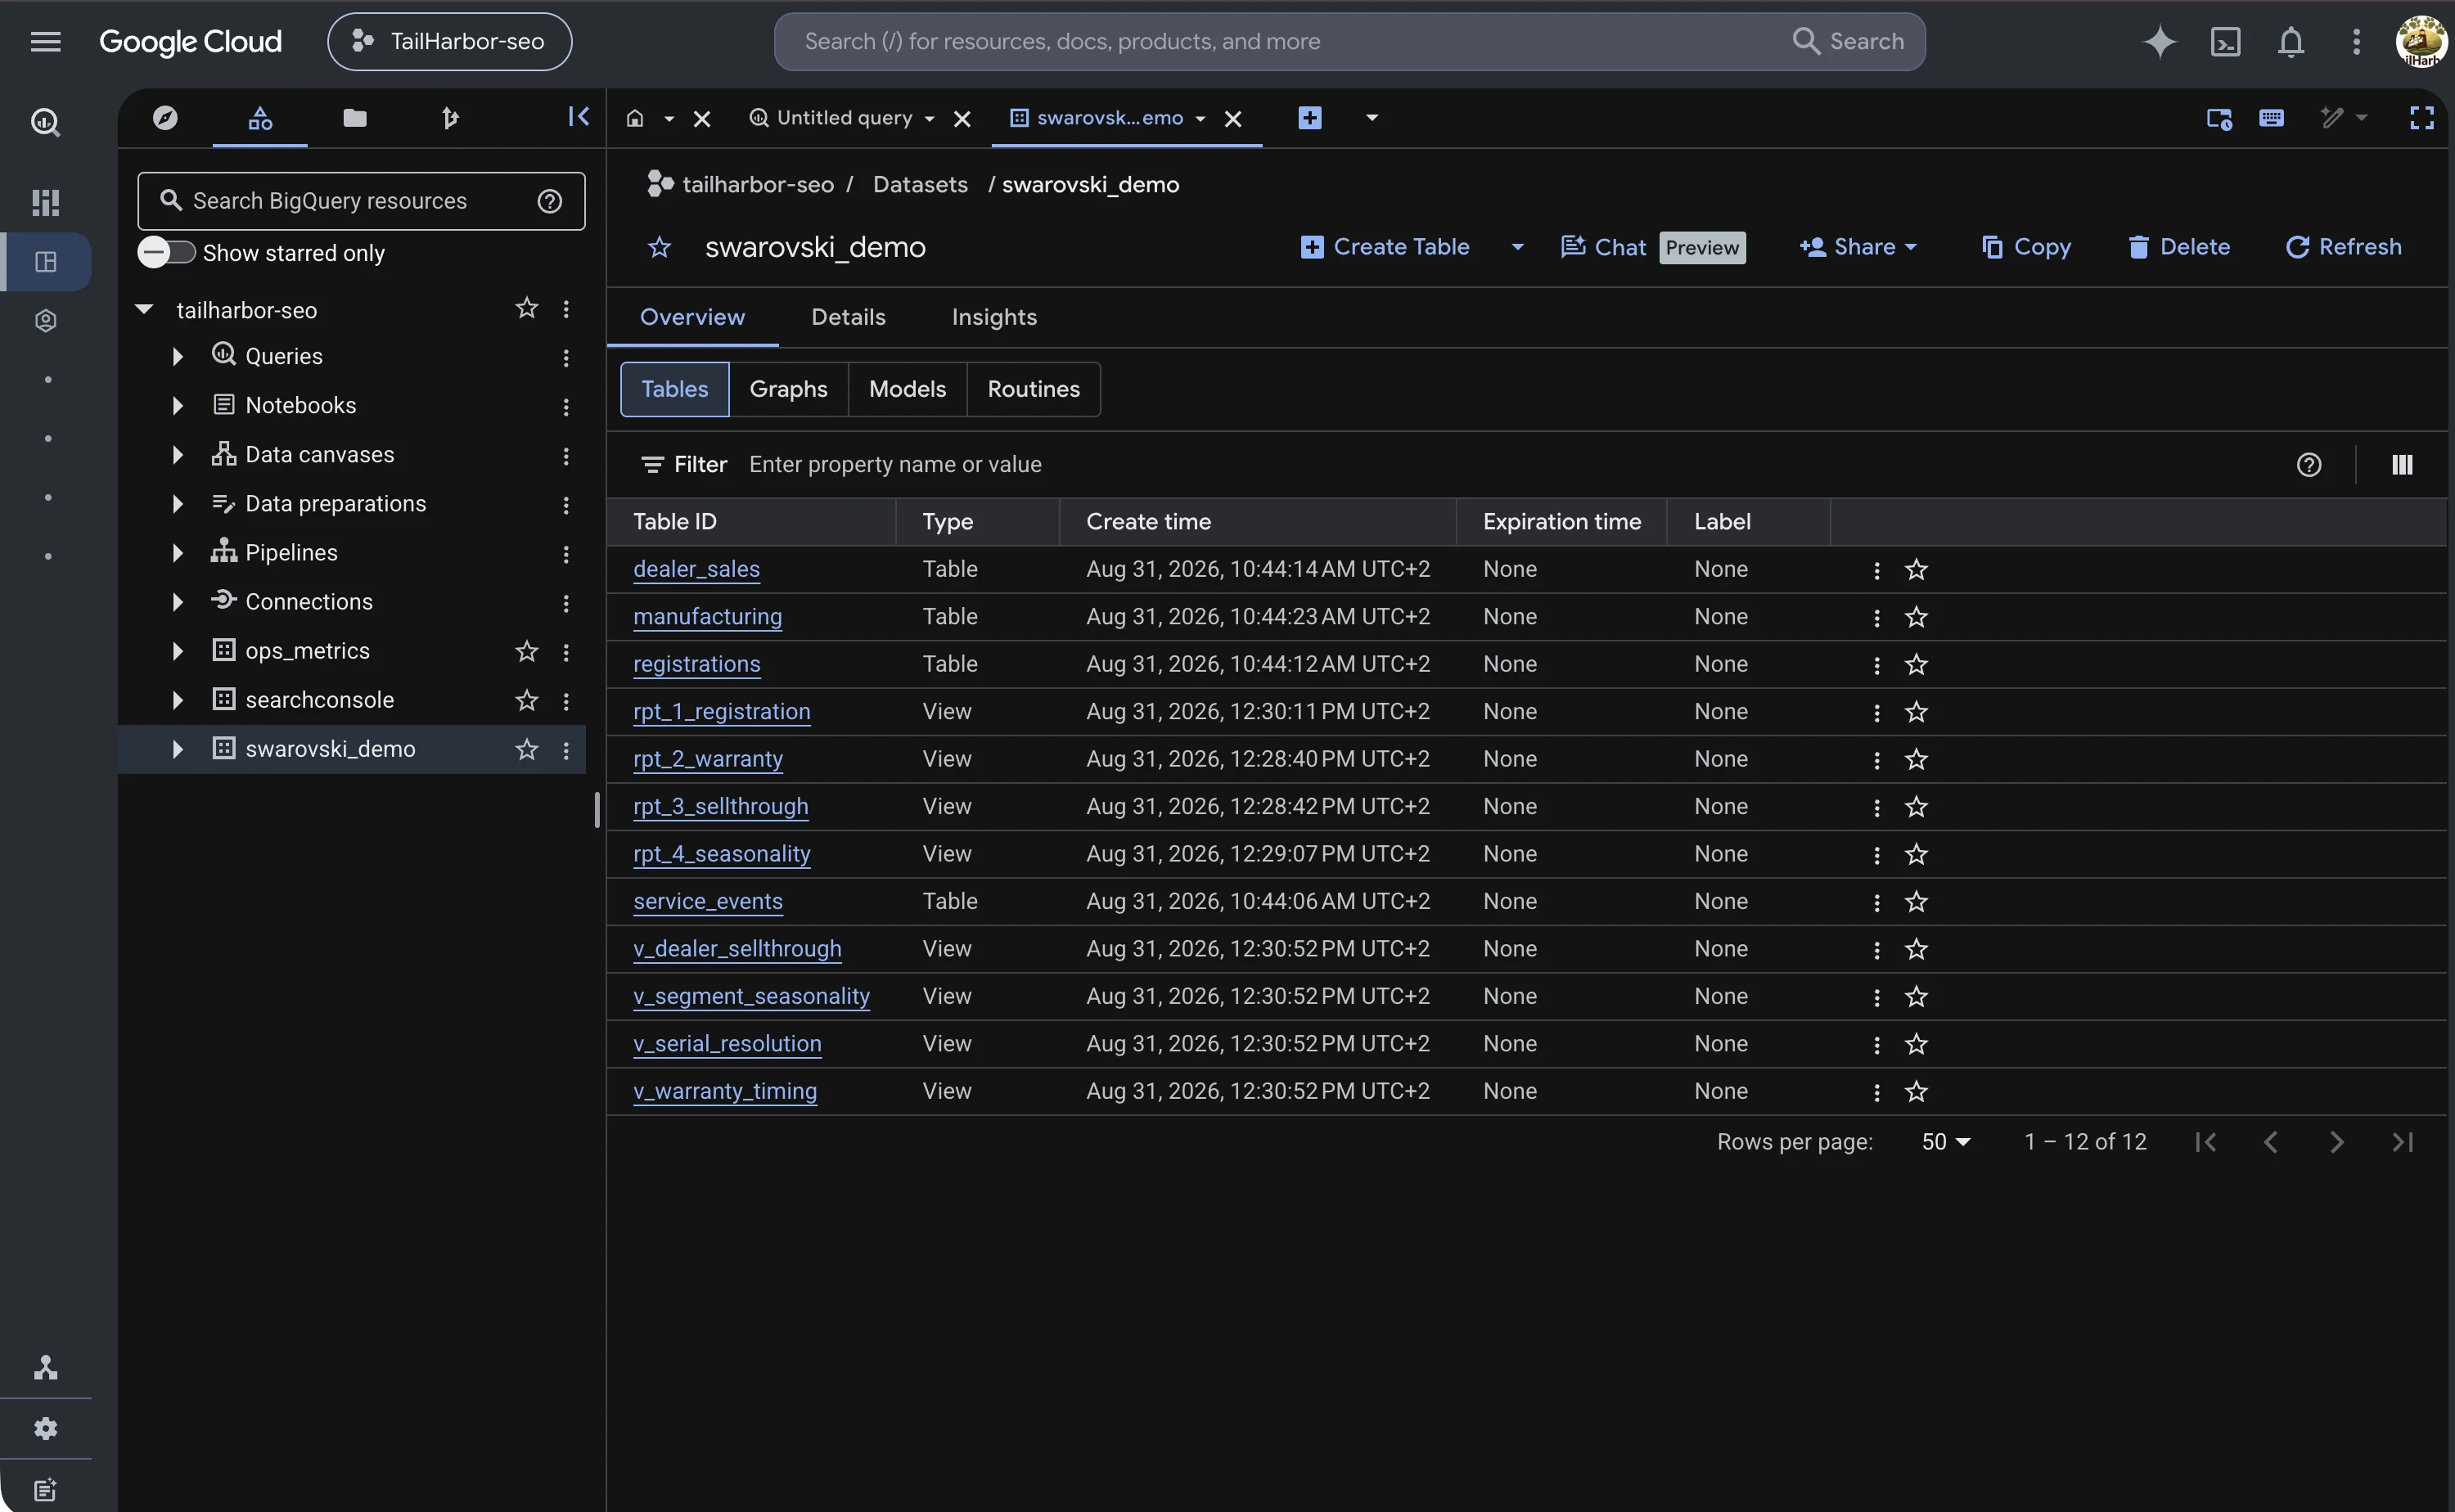Star the manufacturing table row
Image resolution: width=2455 pixels, height=1512 pixels.
click(1916, 617)
